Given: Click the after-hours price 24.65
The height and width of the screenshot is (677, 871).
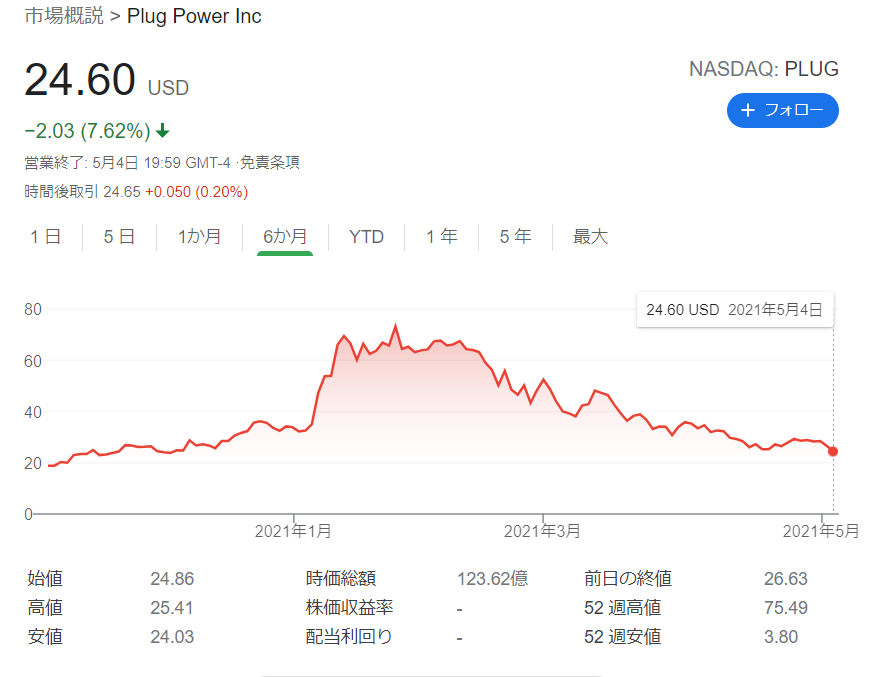Looking at the screenshot, I should (122, 192).
